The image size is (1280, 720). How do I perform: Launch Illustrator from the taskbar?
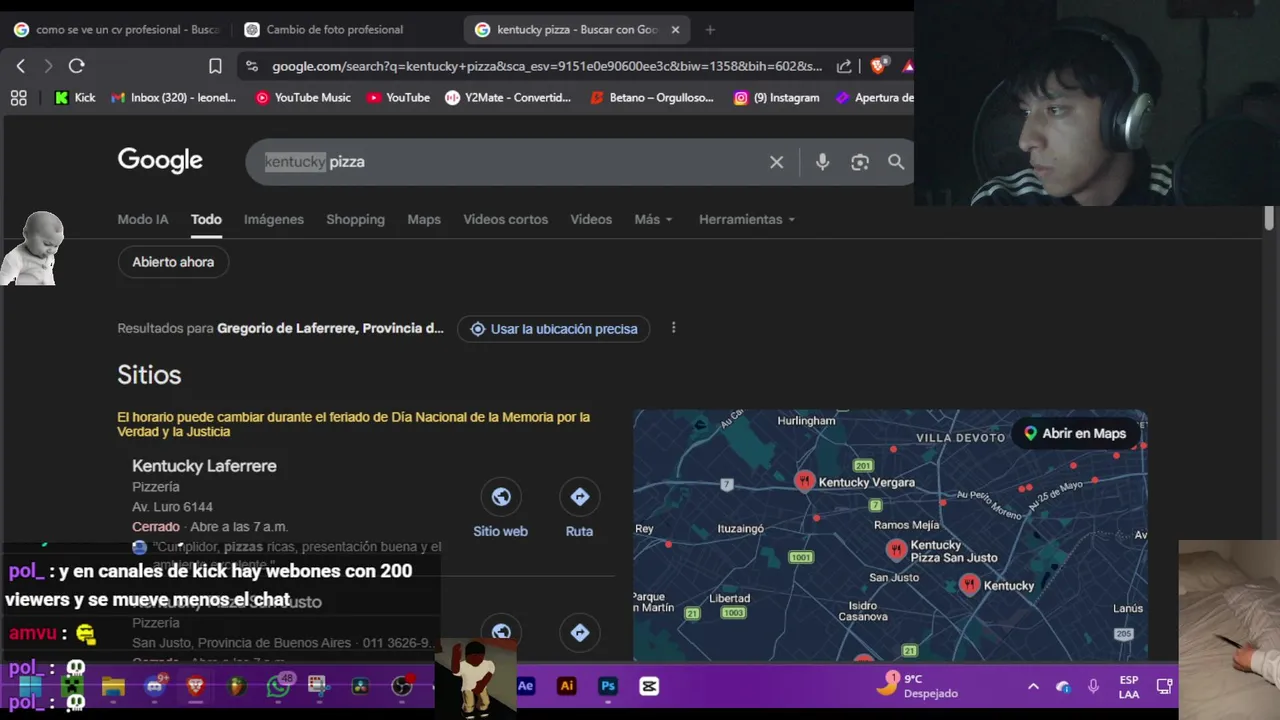point(567,686)
